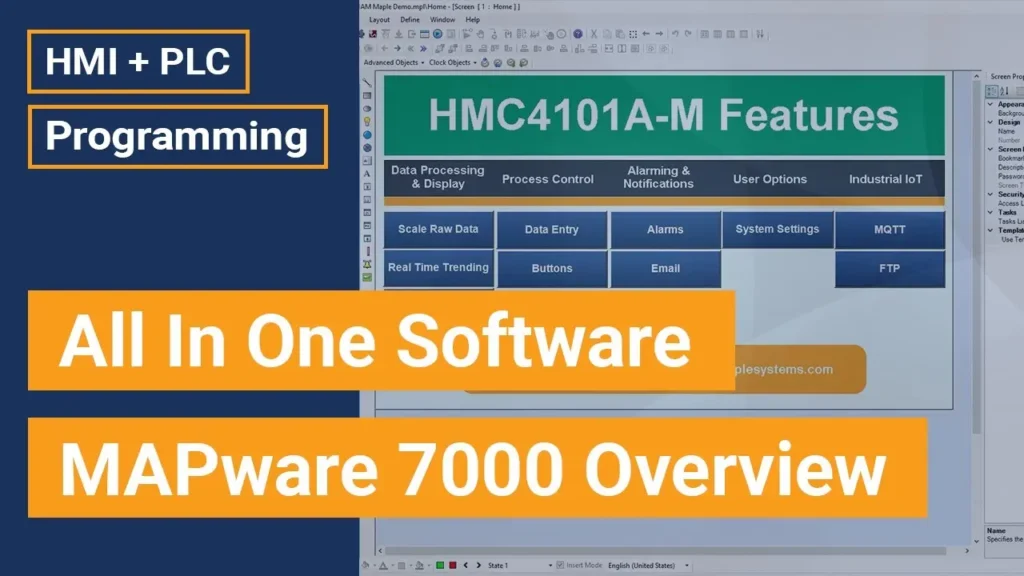Image resolution: width=1024 pixels, height=576 pixels.
Task: Click the Undo arrow icon
Action: [x=675, y=34]
